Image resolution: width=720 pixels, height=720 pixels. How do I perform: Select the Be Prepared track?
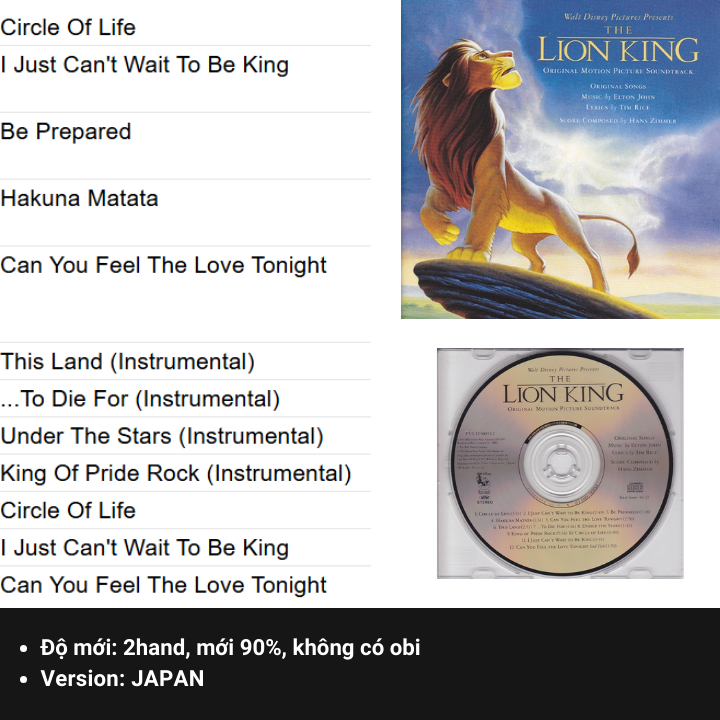[66, 131]
